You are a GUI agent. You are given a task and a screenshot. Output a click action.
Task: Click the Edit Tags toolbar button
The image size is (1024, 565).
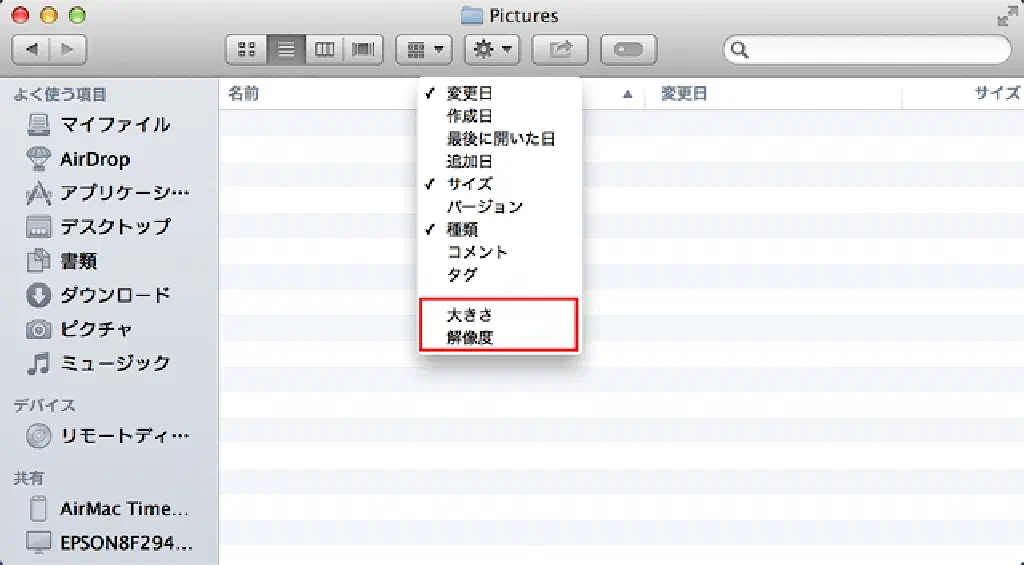[x=628, y=49]
